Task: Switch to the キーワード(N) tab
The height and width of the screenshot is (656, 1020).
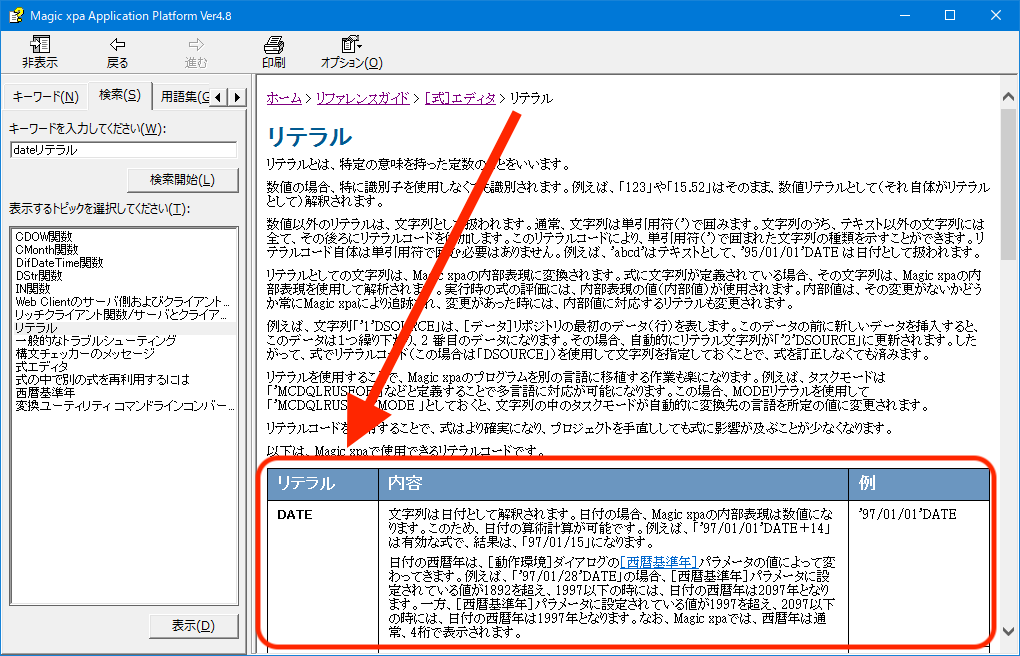Action: click(45, 97)
